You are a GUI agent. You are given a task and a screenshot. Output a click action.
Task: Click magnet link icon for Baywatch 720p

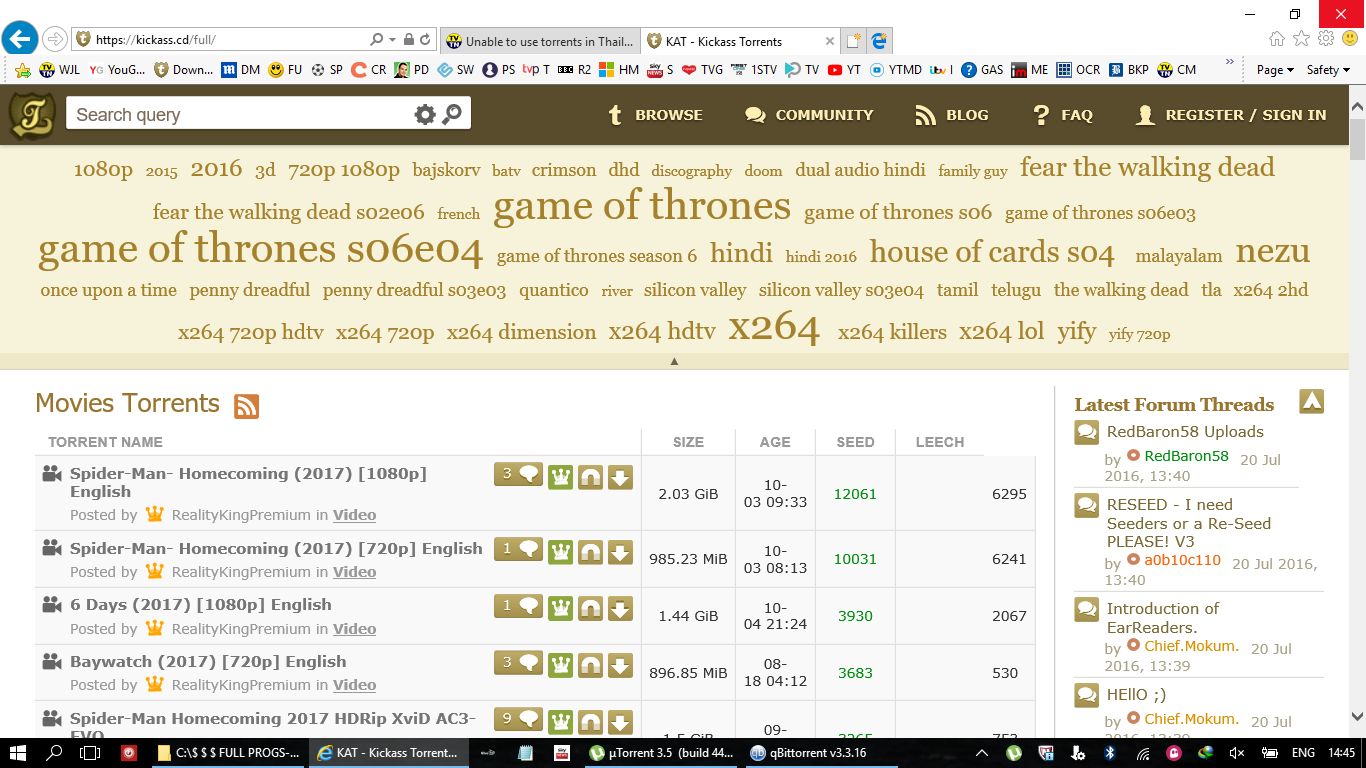[x=591, y=665]
